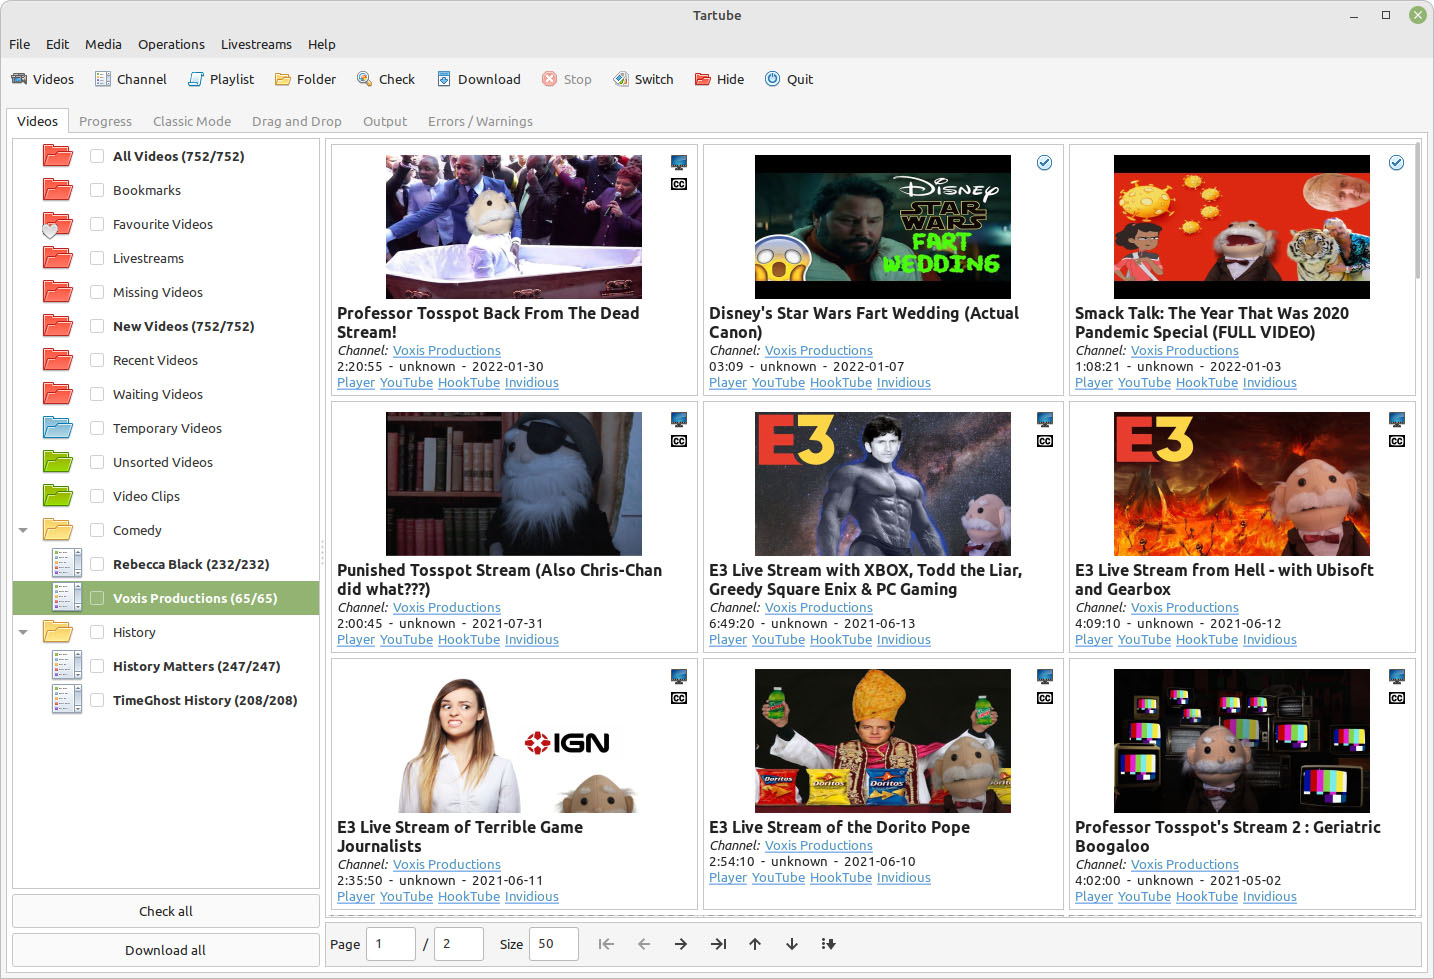The height and width of the screenshot is (979, 1434).
Task: Switch to the Errors / Warnings tab
Action: (480, 121)
